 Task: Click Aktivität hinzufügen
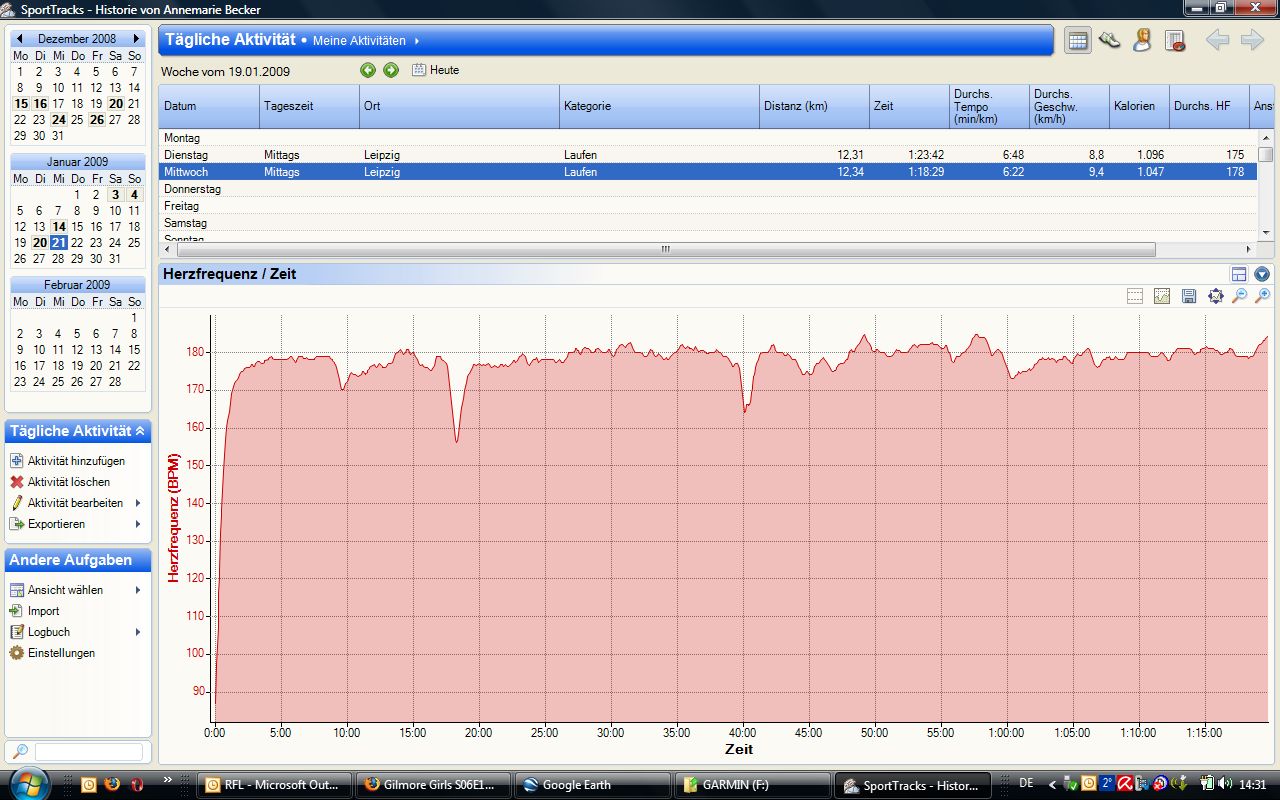coord(76,461)
